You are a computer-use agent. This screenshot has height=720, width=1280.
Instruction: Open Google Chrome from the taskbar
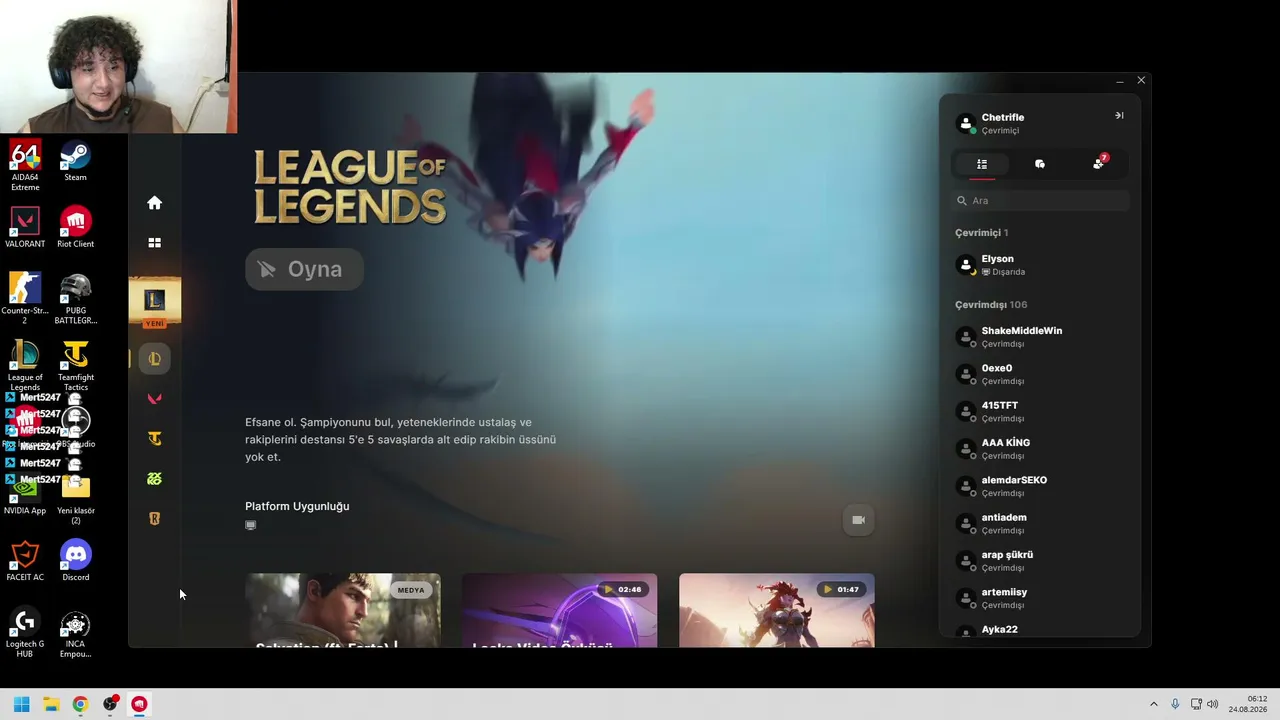click(x=80, y=704)
